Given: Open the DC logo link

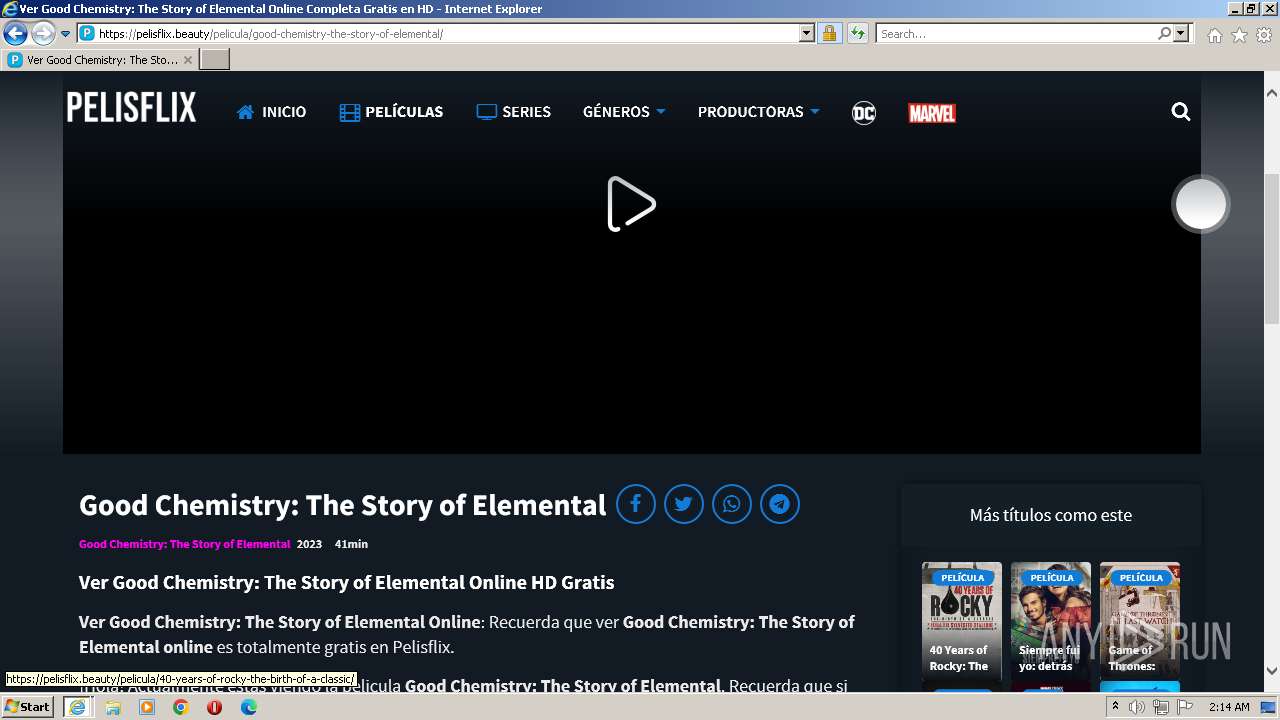Looking at the screenshot, I should click(864, 113).
